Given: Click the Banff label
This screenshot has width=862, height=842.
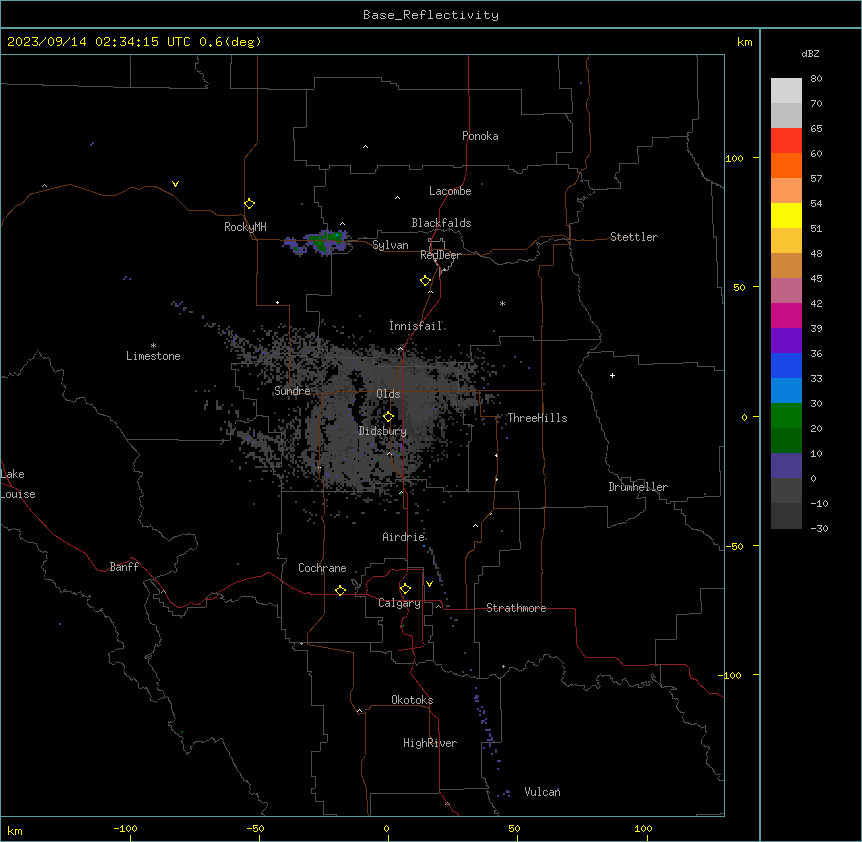Looking at the screenshot, I should point(124,567).
